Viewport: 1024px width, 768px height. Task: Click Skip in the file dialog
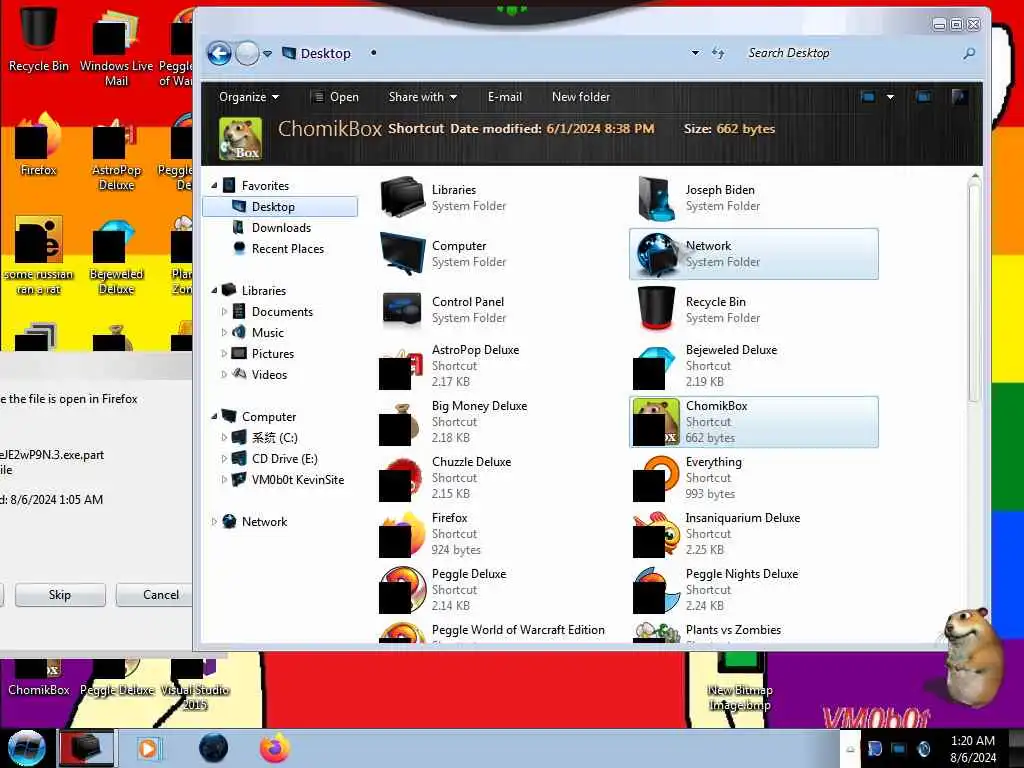pyautogui.click(x=59, y=595)
